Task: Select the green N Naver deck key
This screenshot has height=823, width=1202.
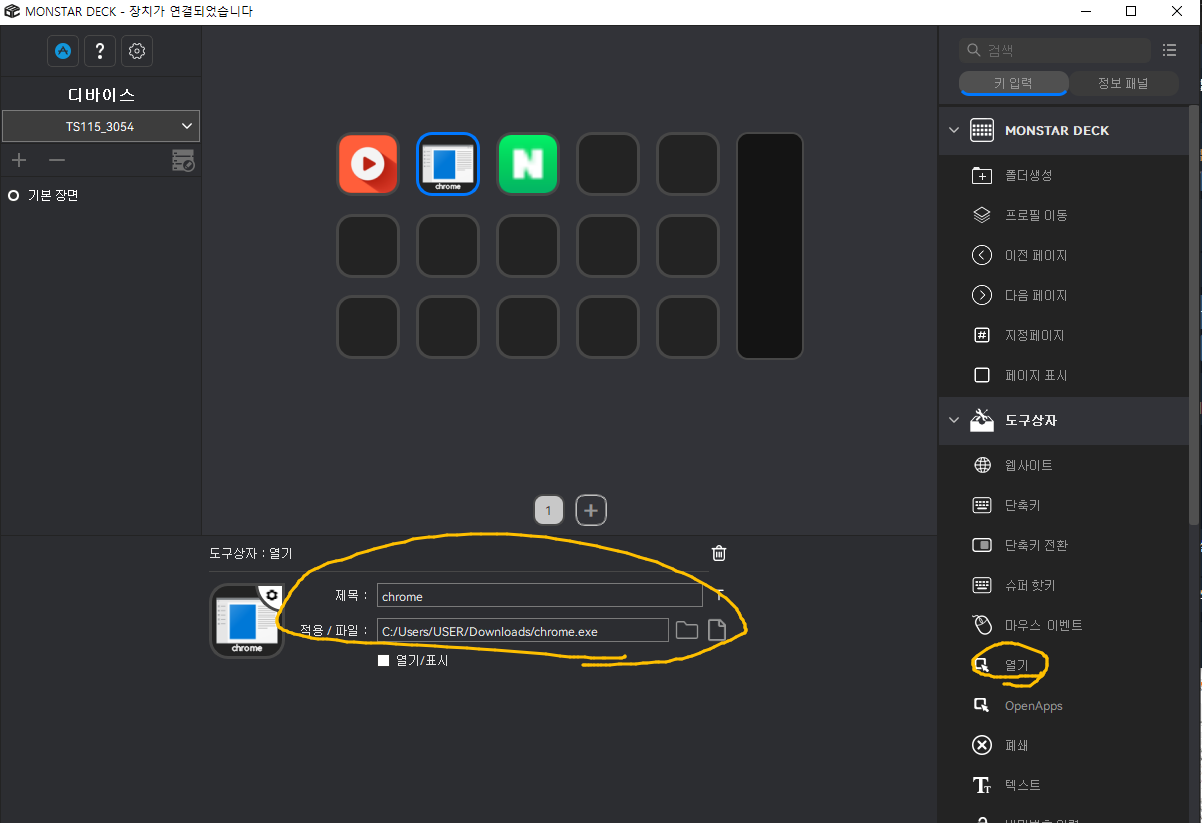Action: coord(528,163)
